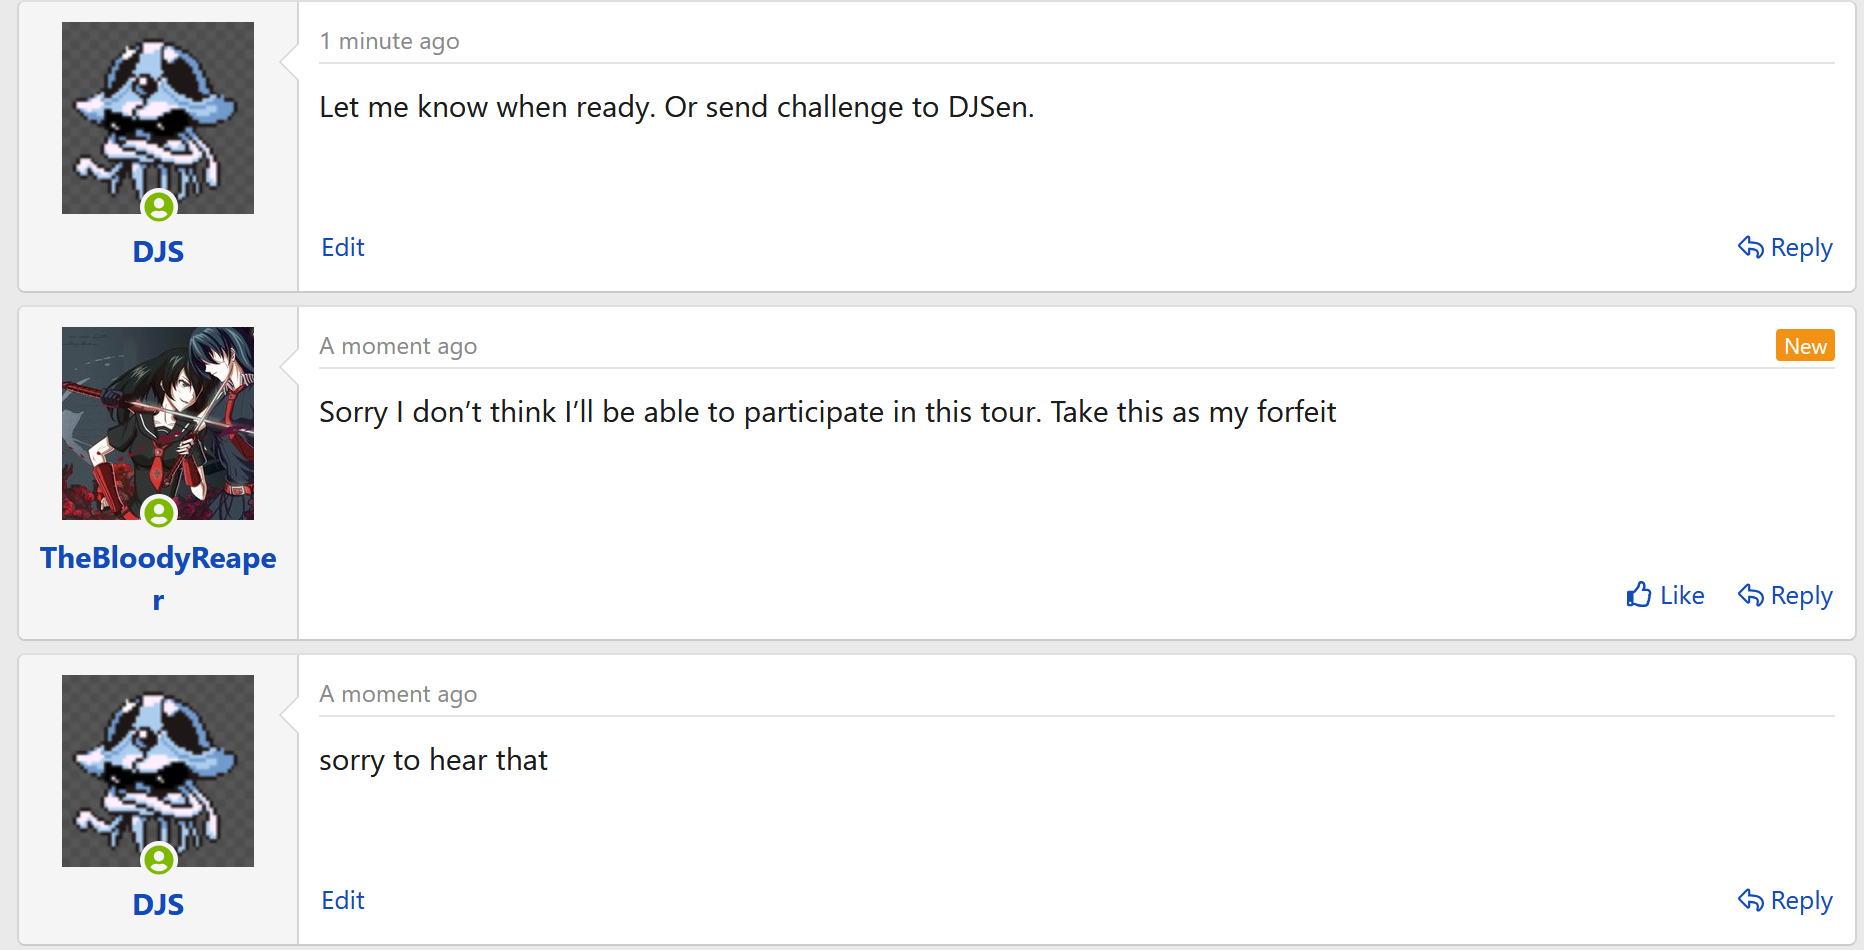The height and width of the screenshot is (950, 1864).
Task: Click the Reply arrow on 'sorry to hear that' post
Action: 1750,900
